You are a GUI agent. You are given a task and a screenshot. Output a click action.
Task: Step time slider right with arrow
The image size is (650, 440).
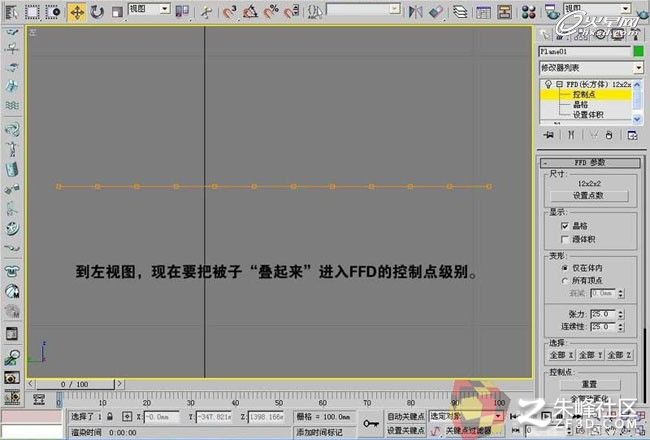point(119,384)
